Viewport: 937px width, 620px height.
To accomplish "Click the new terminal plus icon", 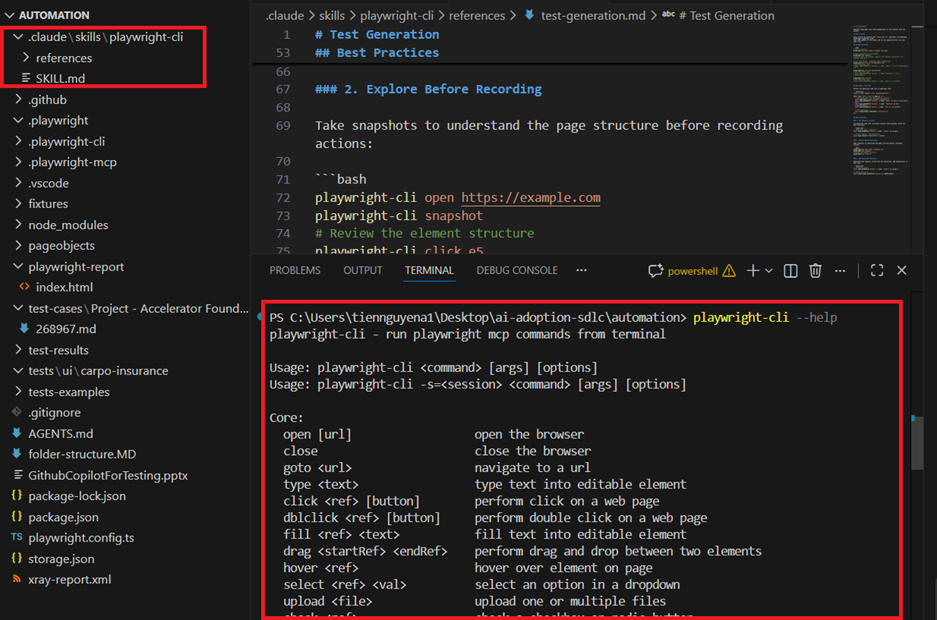I will pos(753,271).
